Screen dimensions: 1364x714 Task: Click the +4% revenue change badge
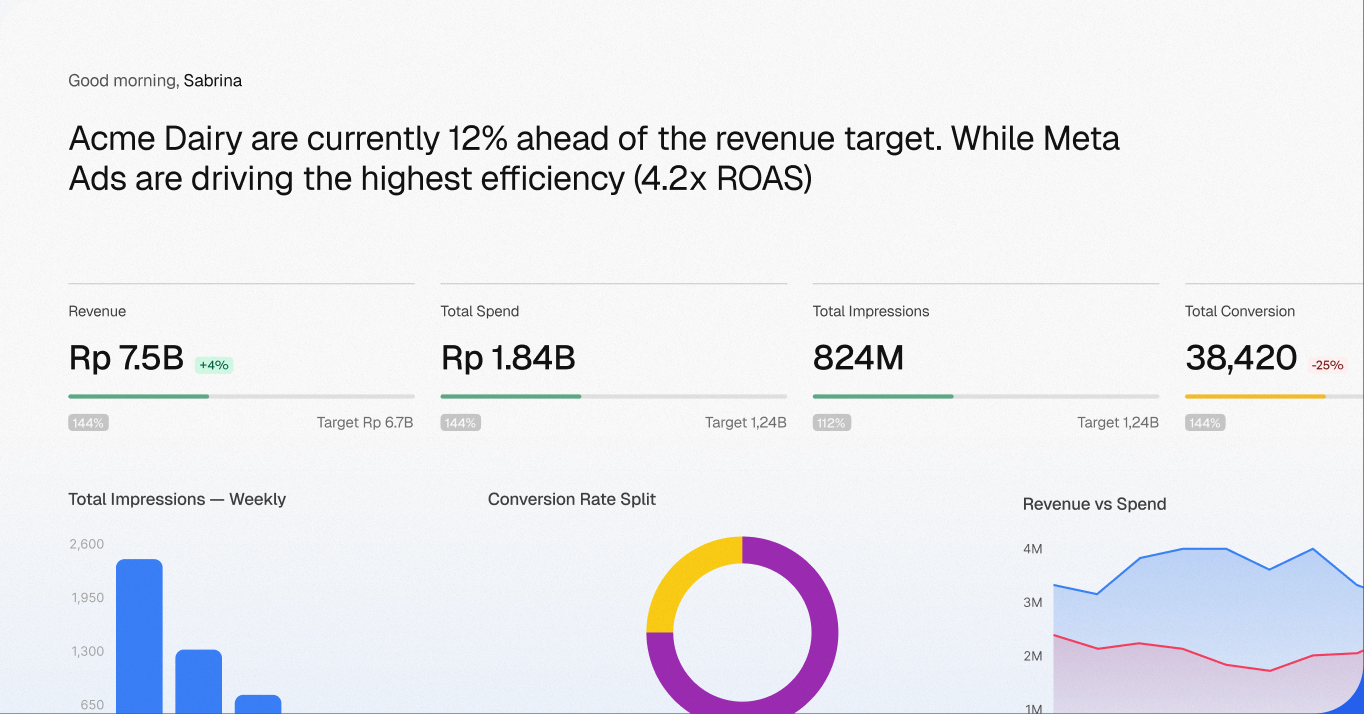pos(214,365)
